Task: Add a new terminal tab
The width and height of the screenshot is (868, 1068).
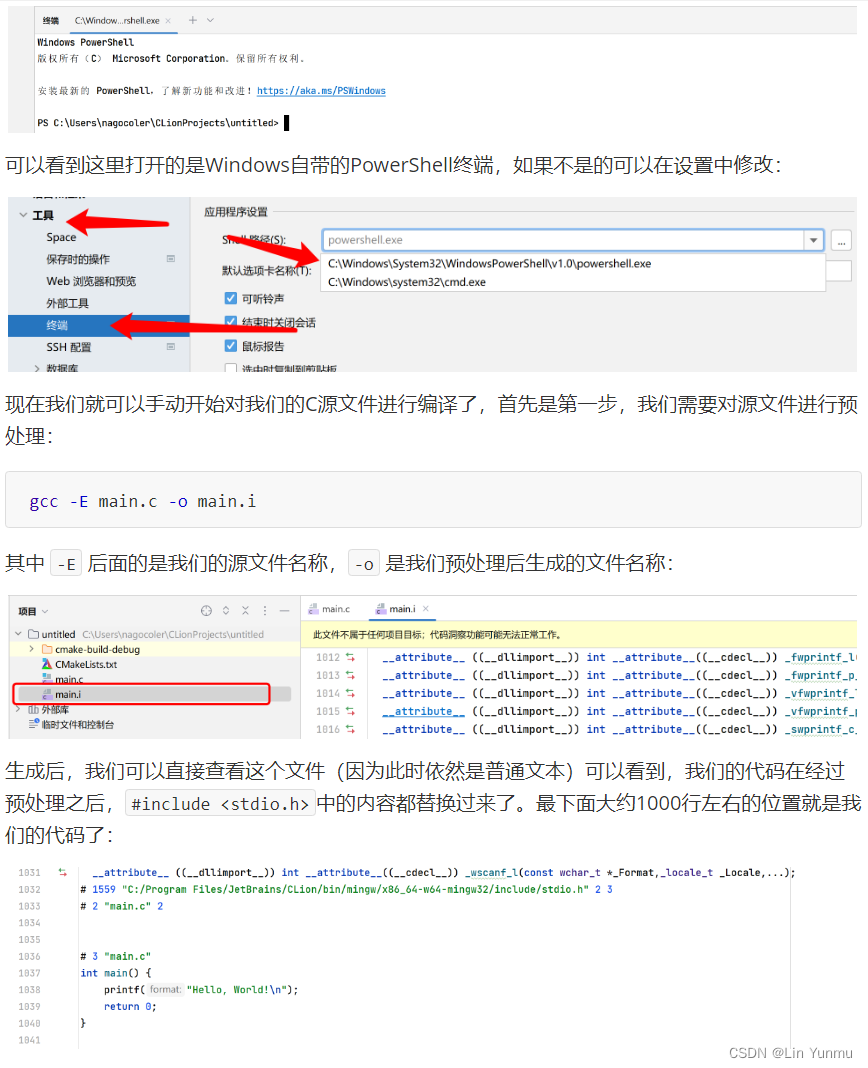Action: coord(193,20)
